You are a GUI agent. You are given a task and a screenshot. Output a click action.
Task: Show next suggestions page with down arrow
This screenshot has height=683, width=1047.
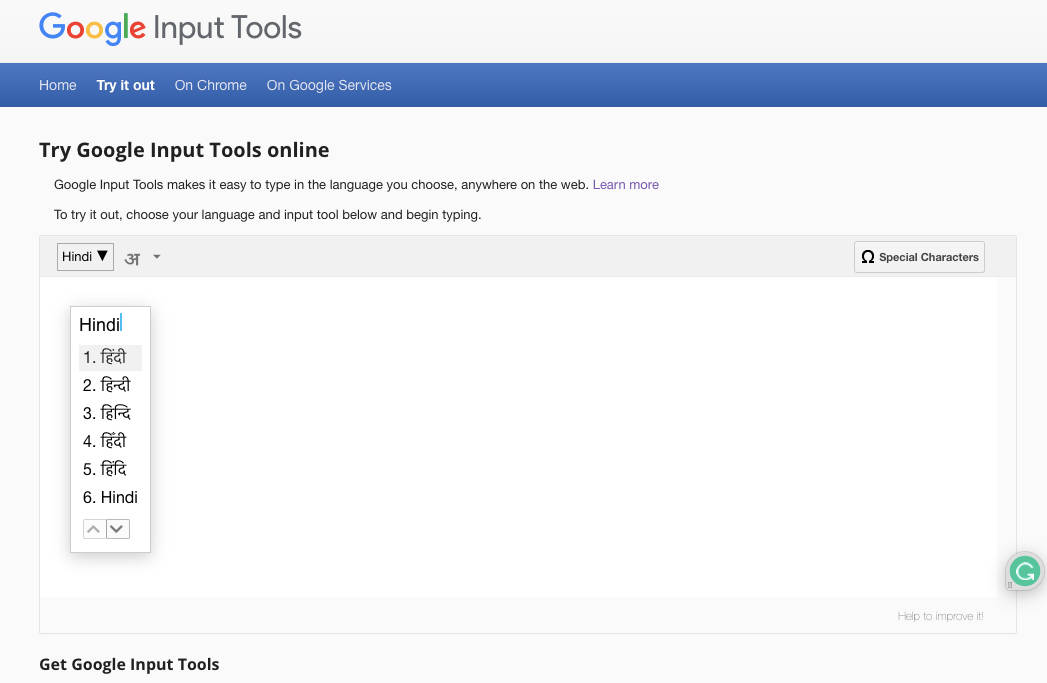(x=118, y=529)
